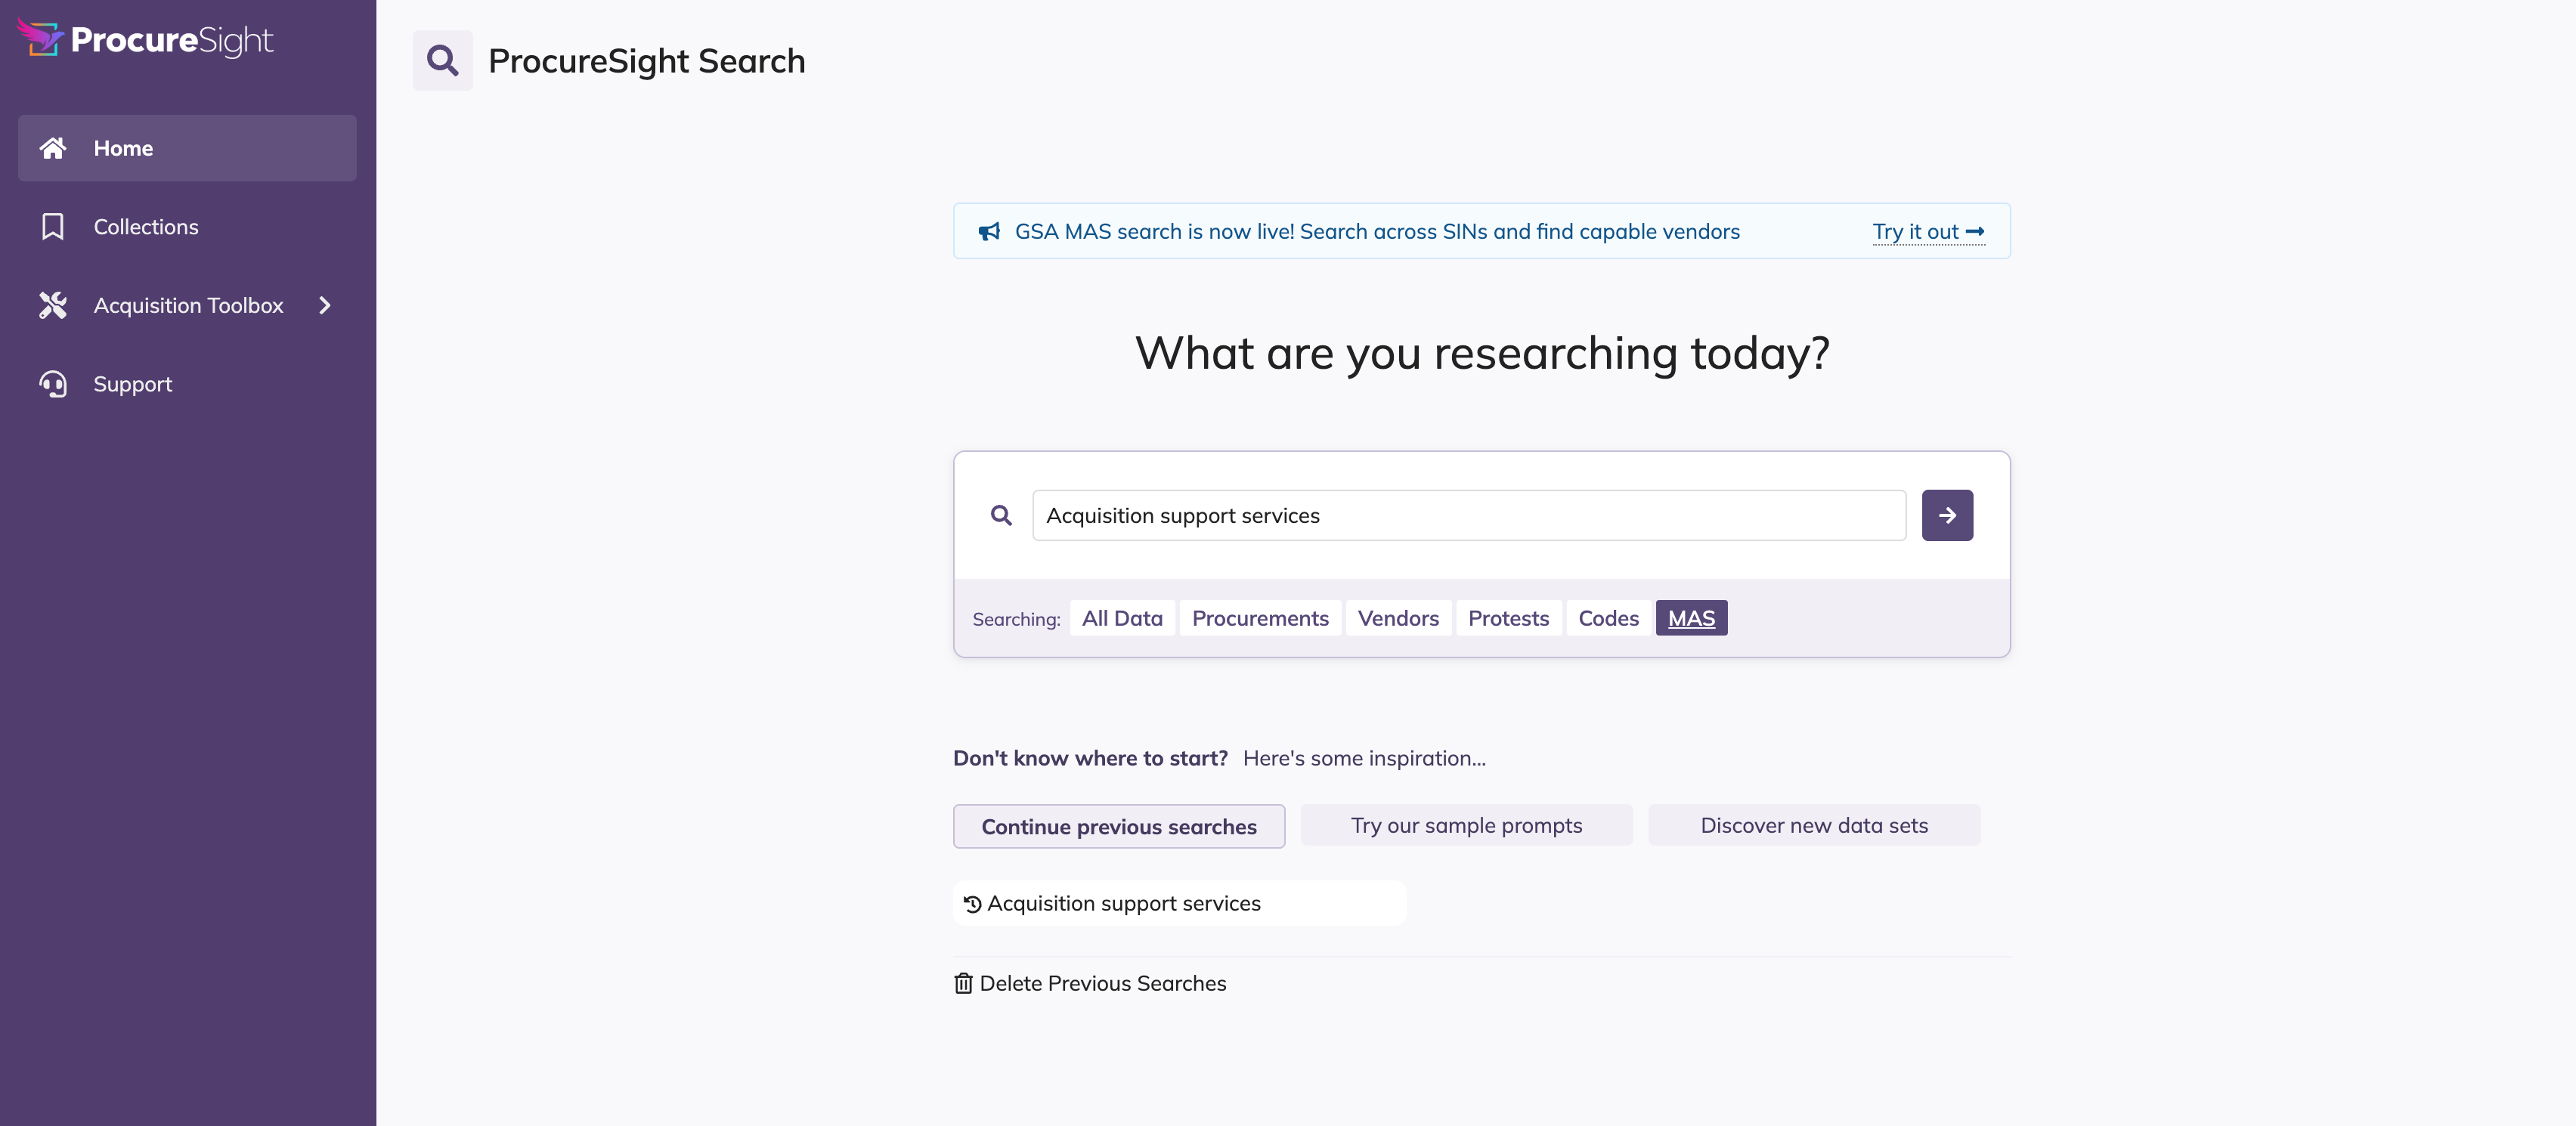Click the ProcureSight logo
The height and width of the screenshot is (1126, 2576).
point(145,39)
